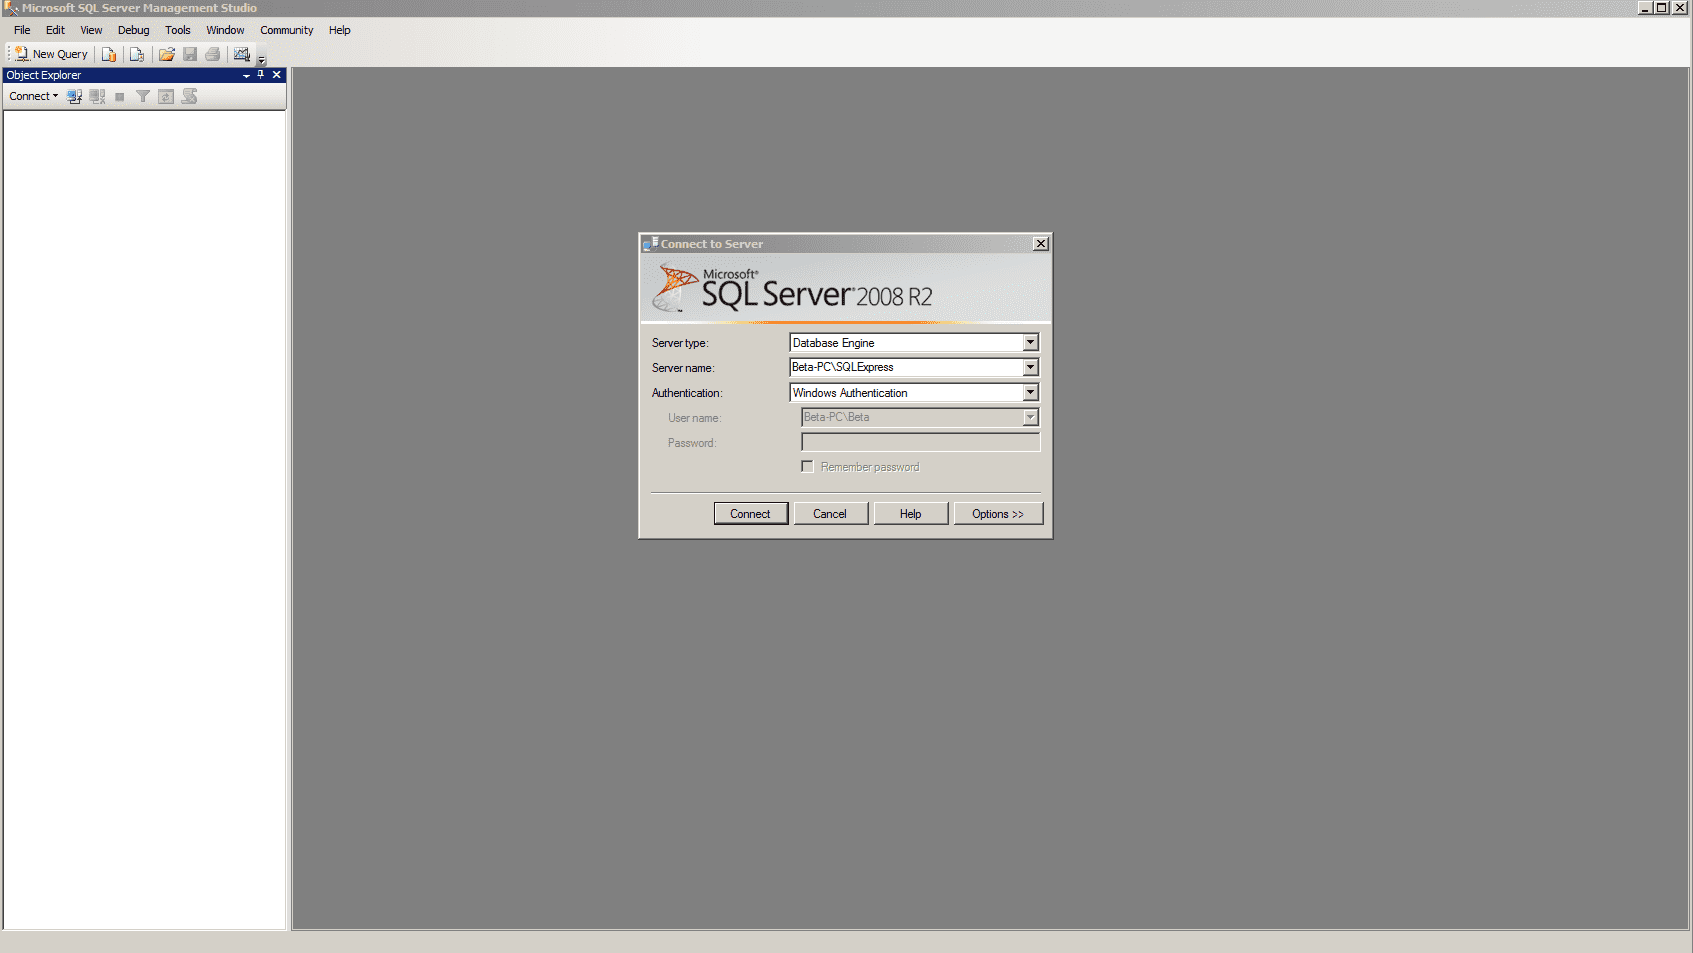This screenshot has width=1693, height=953.
Task: Expand the Server type dropdown
Action: coord(1030,343)
